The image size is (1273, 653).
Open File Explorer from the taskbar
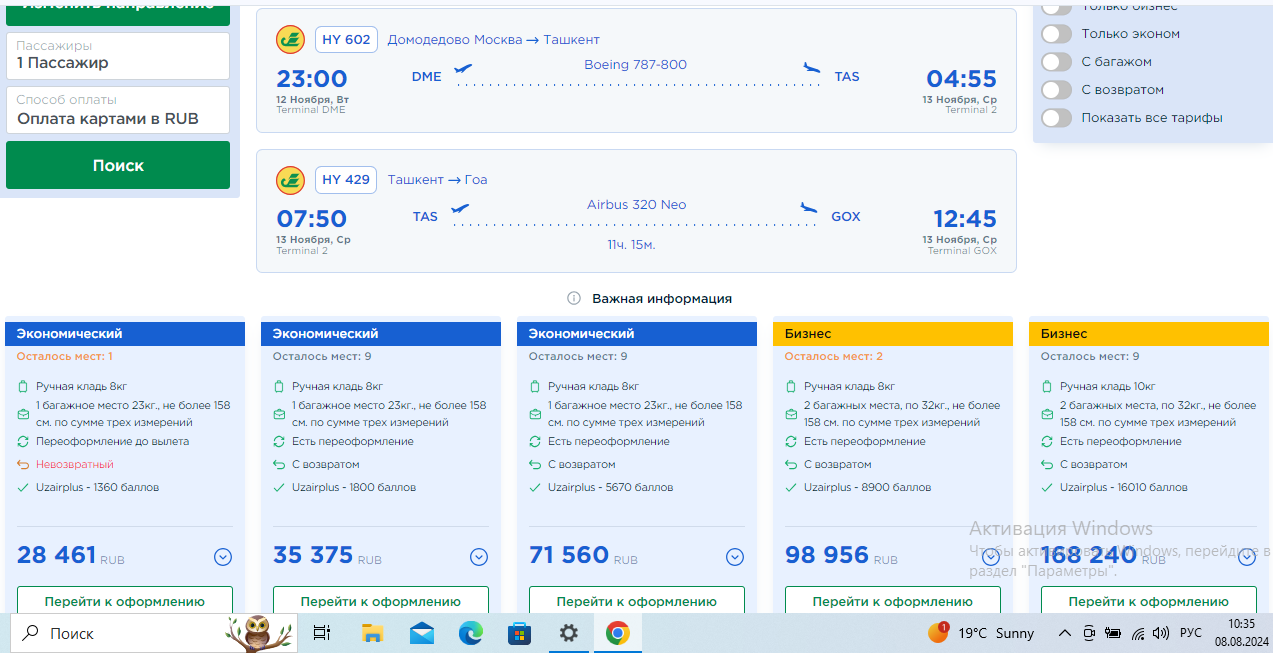pos(372,633)
